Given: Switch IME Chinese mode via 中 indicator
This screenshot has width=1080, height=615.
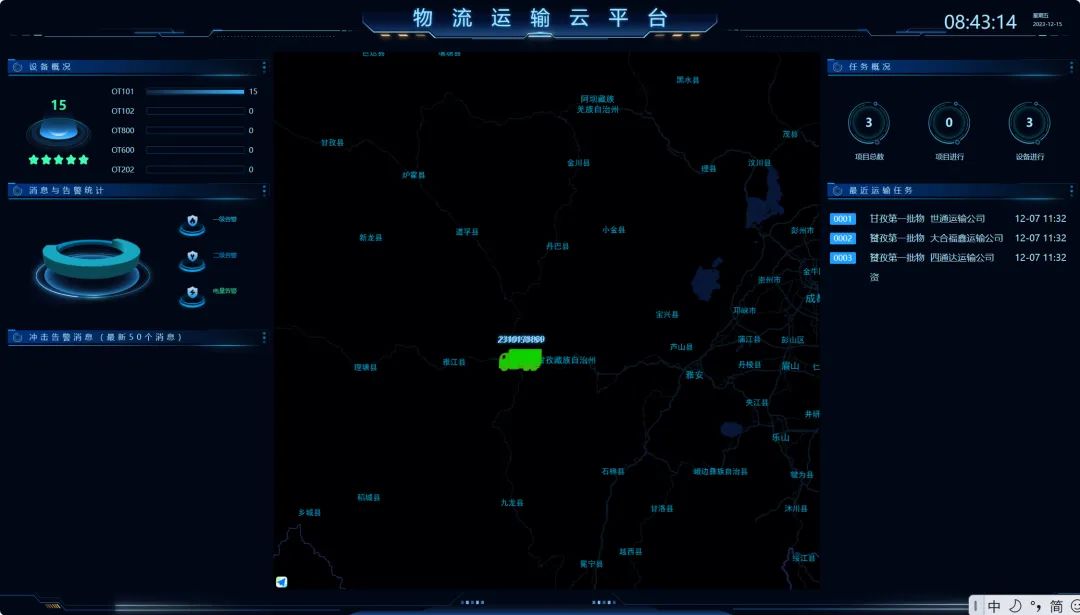Looking at the screenshot, I should (x=994, y=606).
